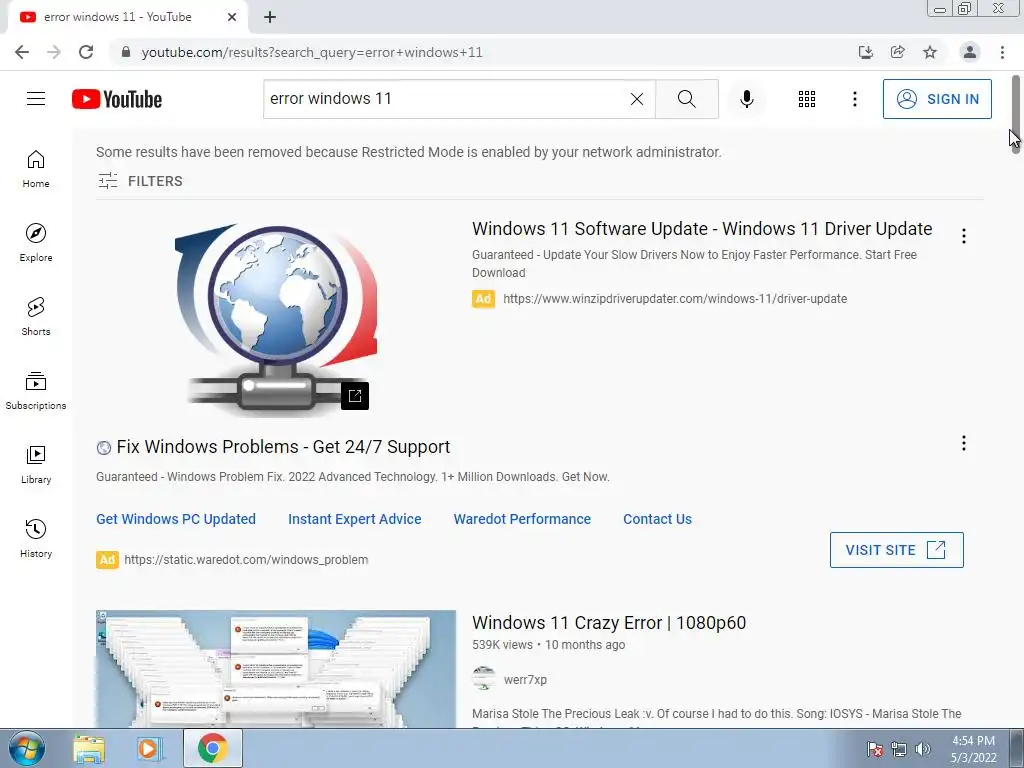Reload the page
Viewport: 1024px width, 768px height.
click(x=86, y=52)
